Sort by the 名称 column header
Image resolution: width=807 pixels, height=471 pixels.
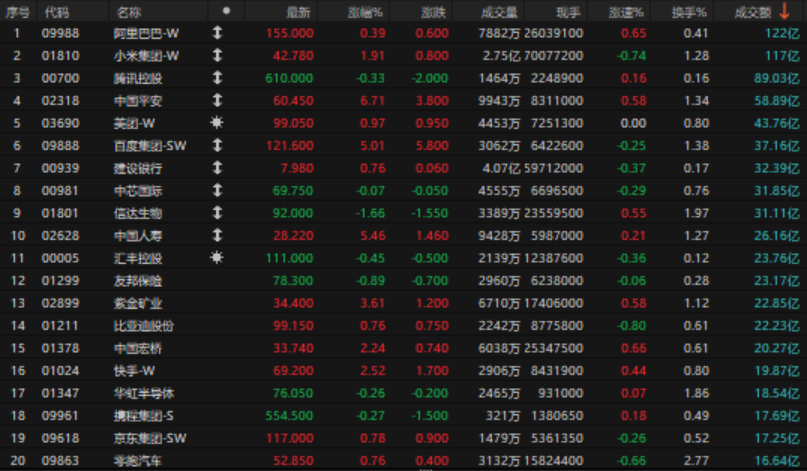click(129, 12)
